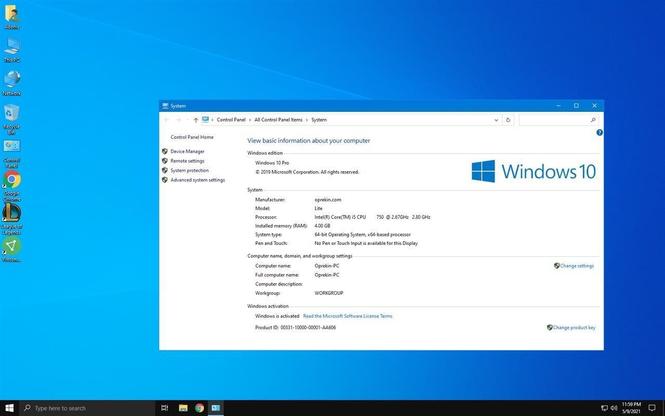Image resolution: width=665 pixels, height=416 pixels.
Task: Click the volume tray icon
Action: (x=614, y=408)
